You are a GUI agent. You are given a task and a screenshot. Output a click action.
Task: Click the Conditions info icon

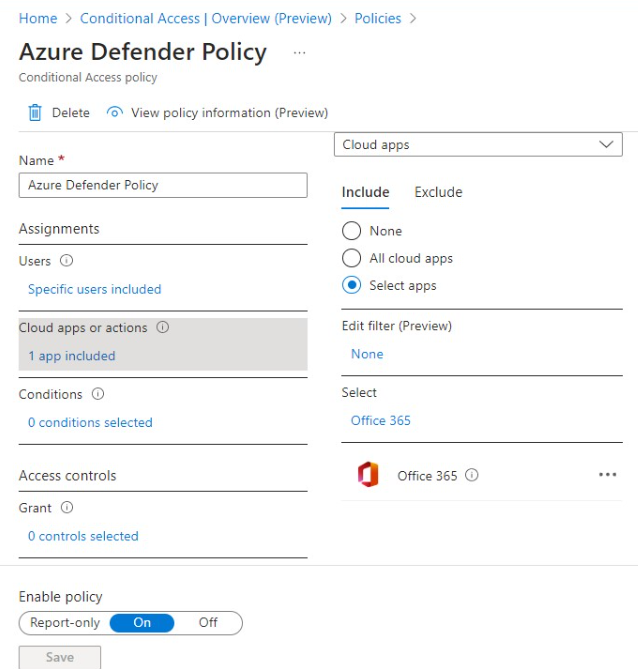(98, 394)
